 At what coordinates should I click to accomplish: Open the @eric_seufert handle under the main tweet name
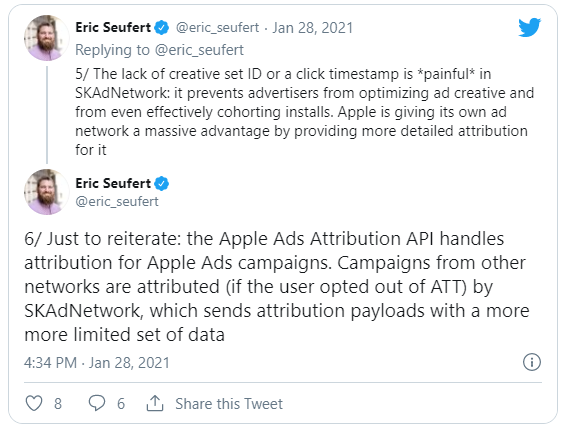pyautogui.click(x=117, y=201)
